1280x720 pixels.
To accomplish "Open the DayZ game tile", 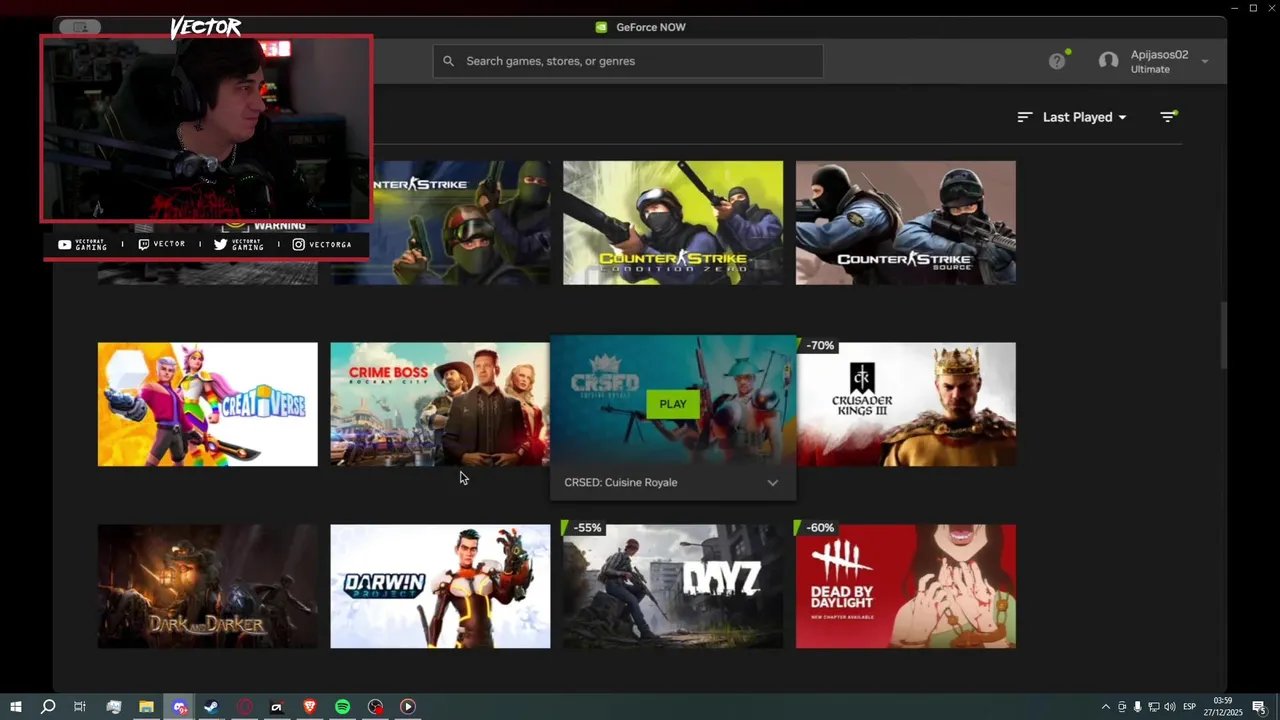I will (673, 587).
